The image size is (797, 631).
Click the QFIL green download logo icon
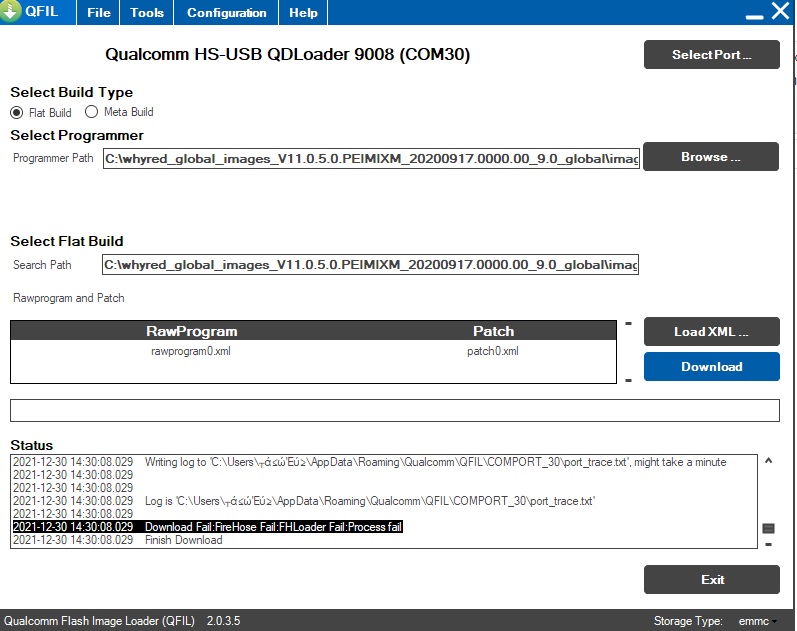[11, 12]
